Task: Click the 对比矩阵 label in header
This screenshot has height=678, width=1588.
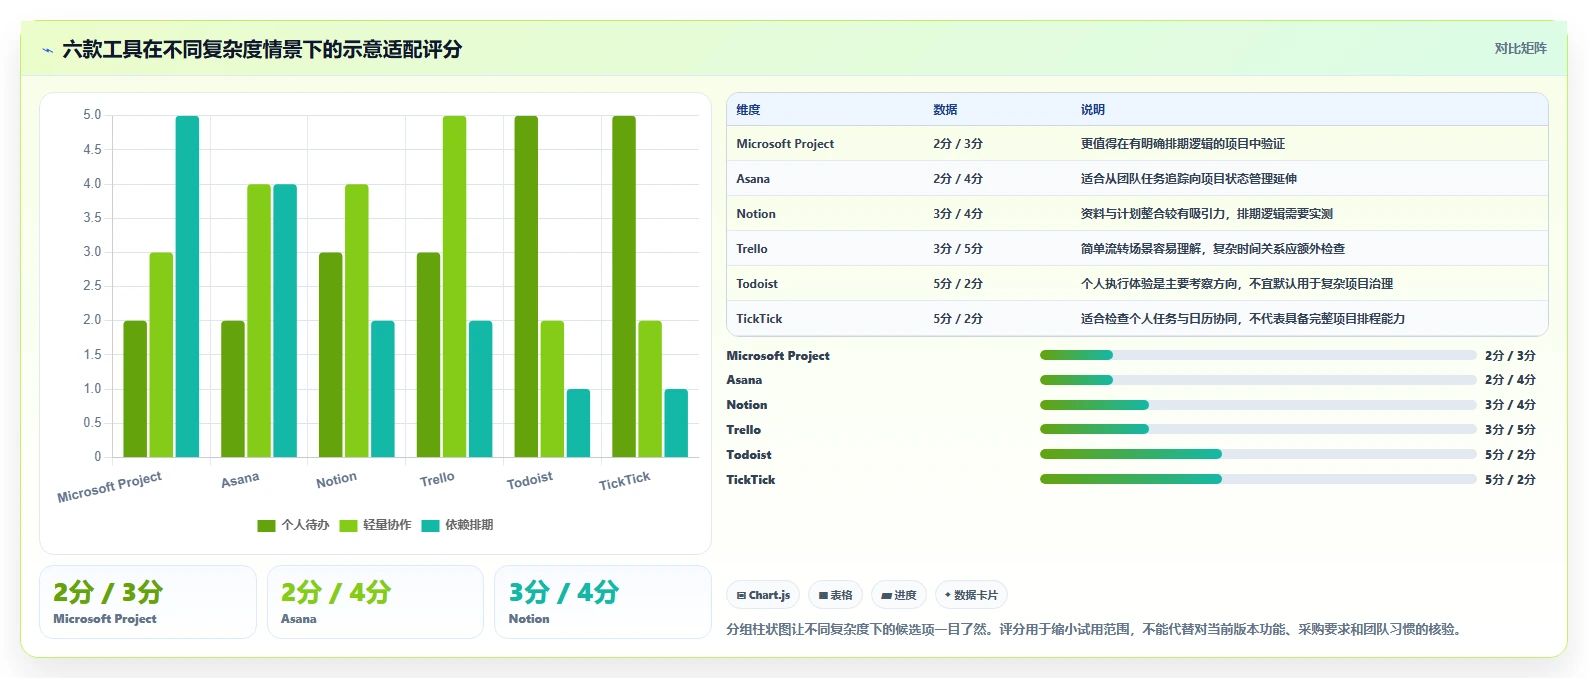Action: pos(1520,48)
